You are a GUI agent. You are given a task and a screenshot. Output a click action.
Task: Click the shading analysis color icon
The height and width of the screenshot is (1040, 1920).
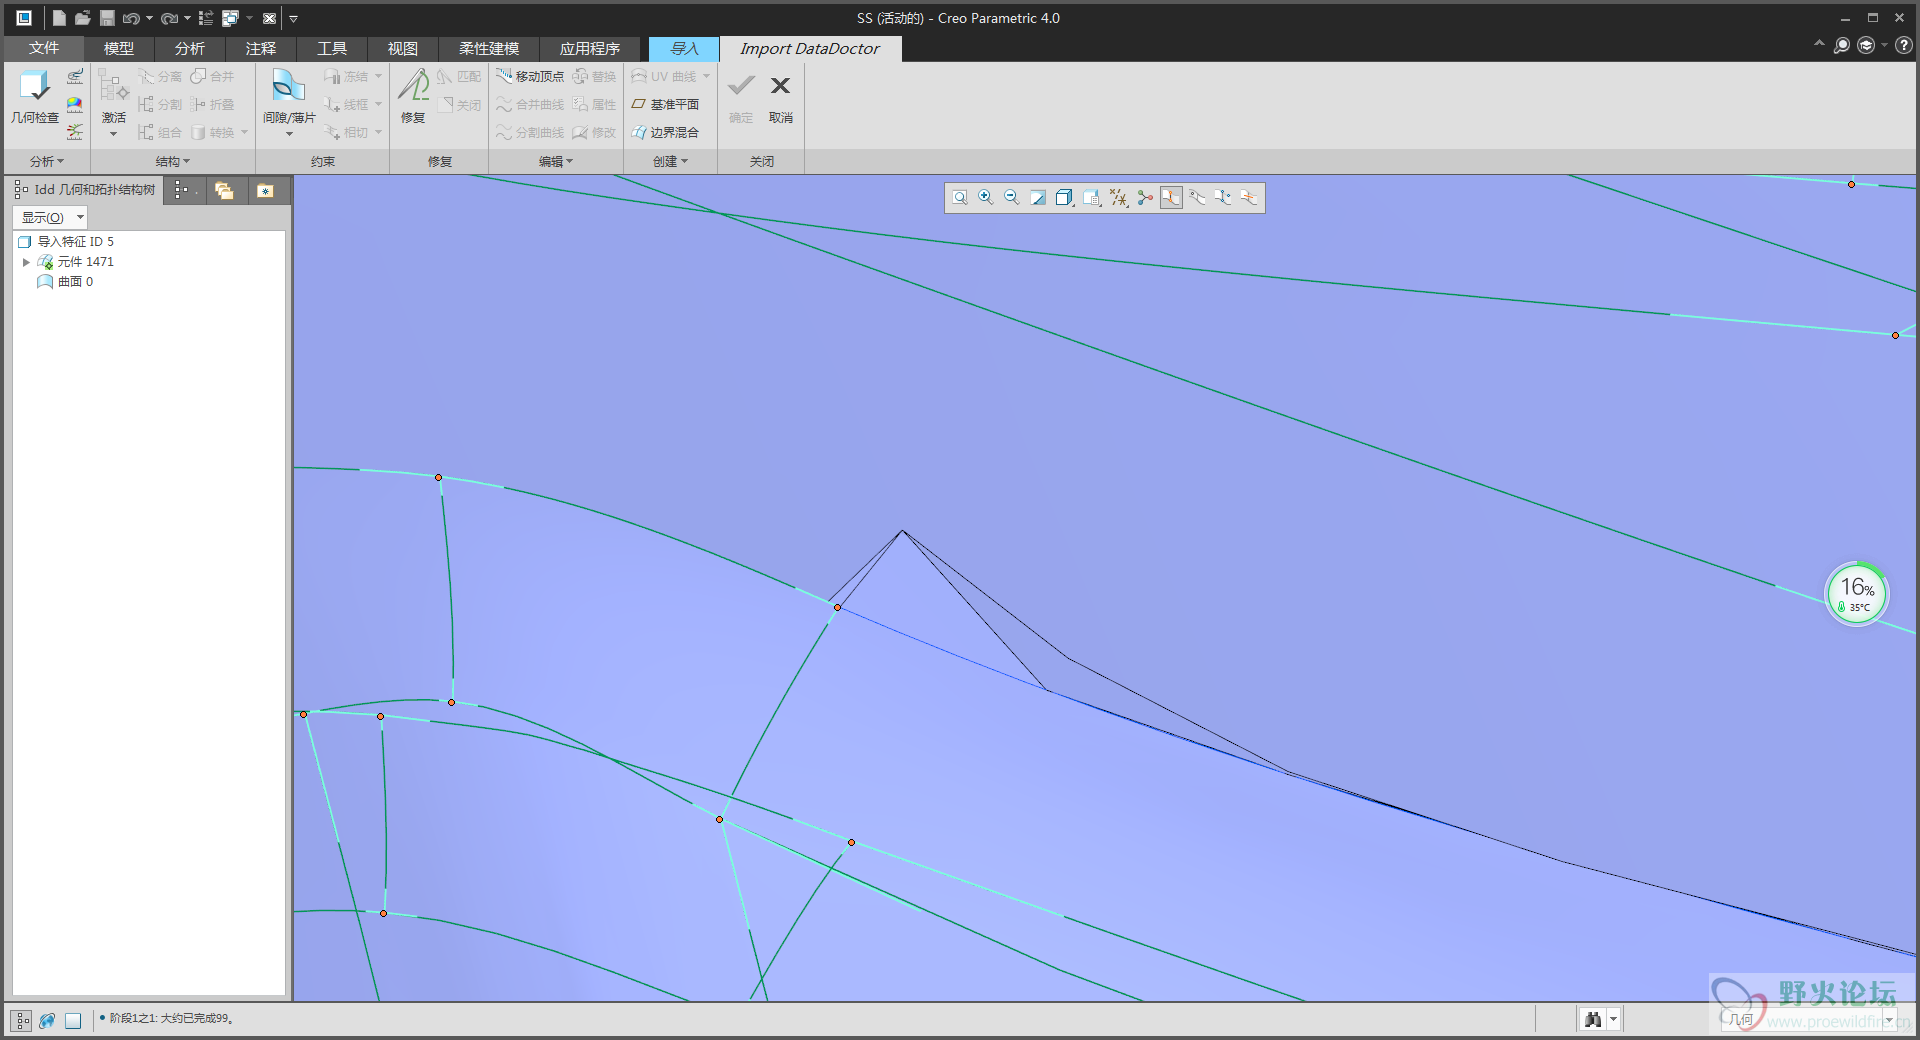coord(75,104)
